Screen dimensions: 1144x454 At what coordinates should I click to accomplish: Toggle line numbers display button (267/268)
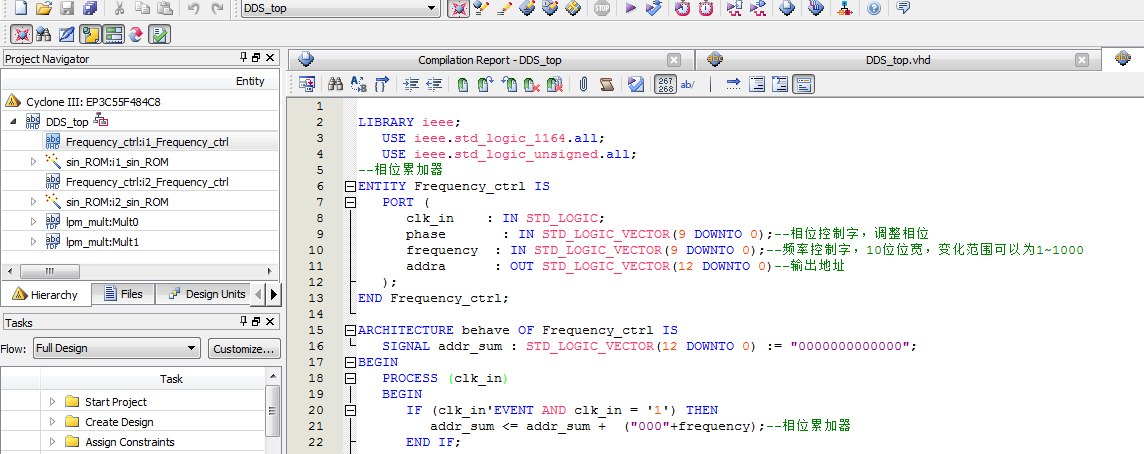click(x=665, y=85)
